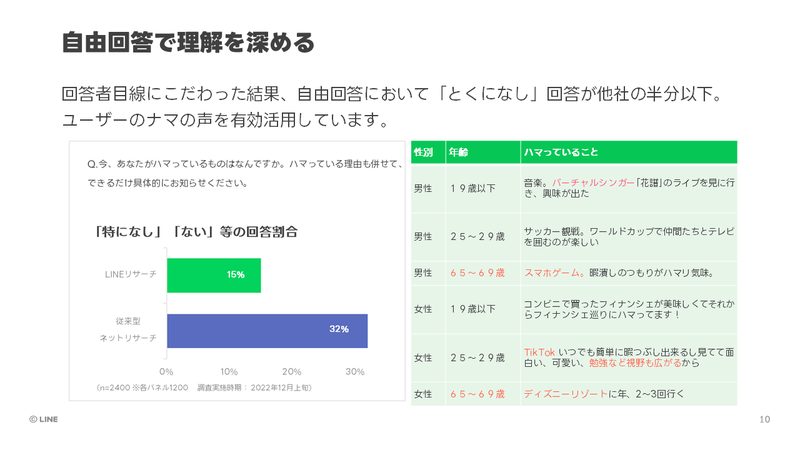
Task: Click the LINE logo in the footer
Action: pos(43,420)
